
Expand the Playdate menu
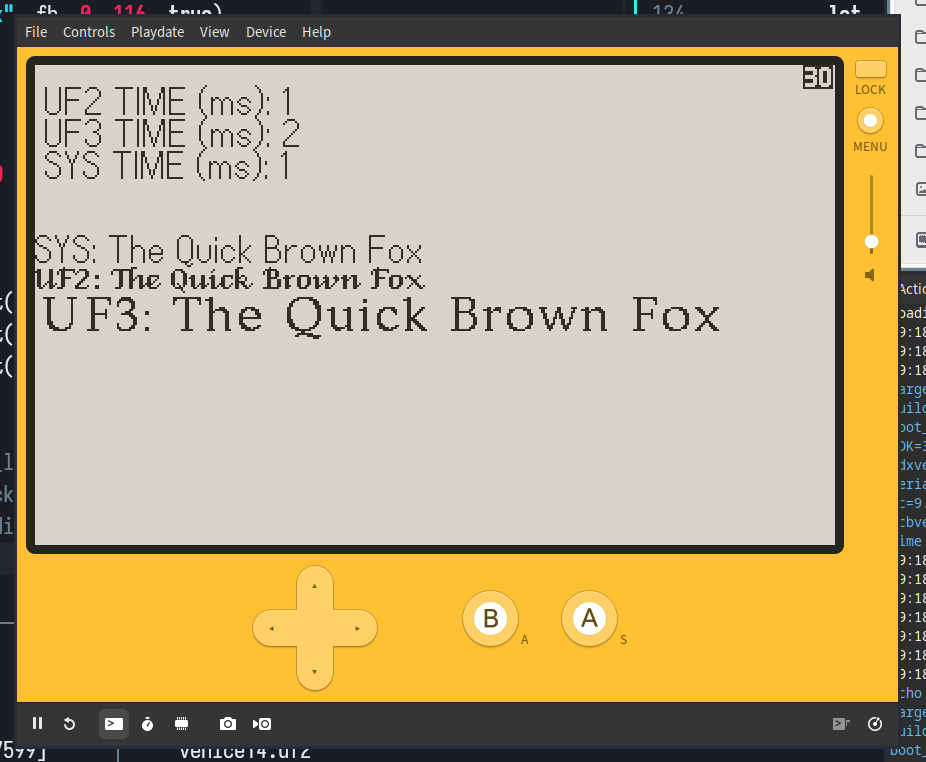(x=157, y=32)
